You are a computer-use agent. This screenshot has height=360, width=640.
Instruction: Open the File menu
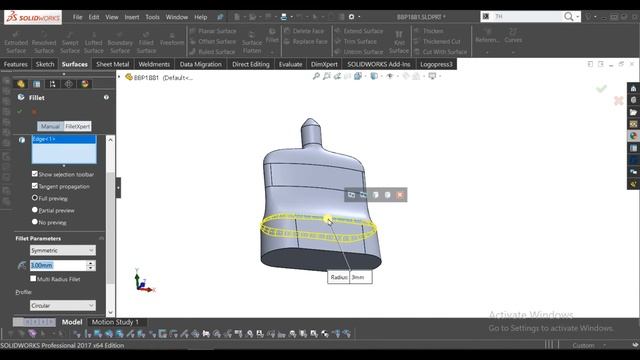click(x=78, y=17)
